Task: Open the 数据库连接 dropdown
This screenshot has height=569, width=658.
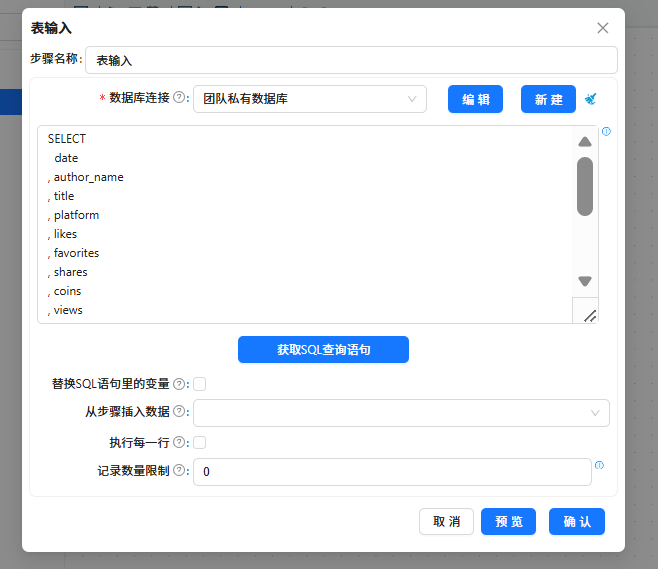Action: 310,99
